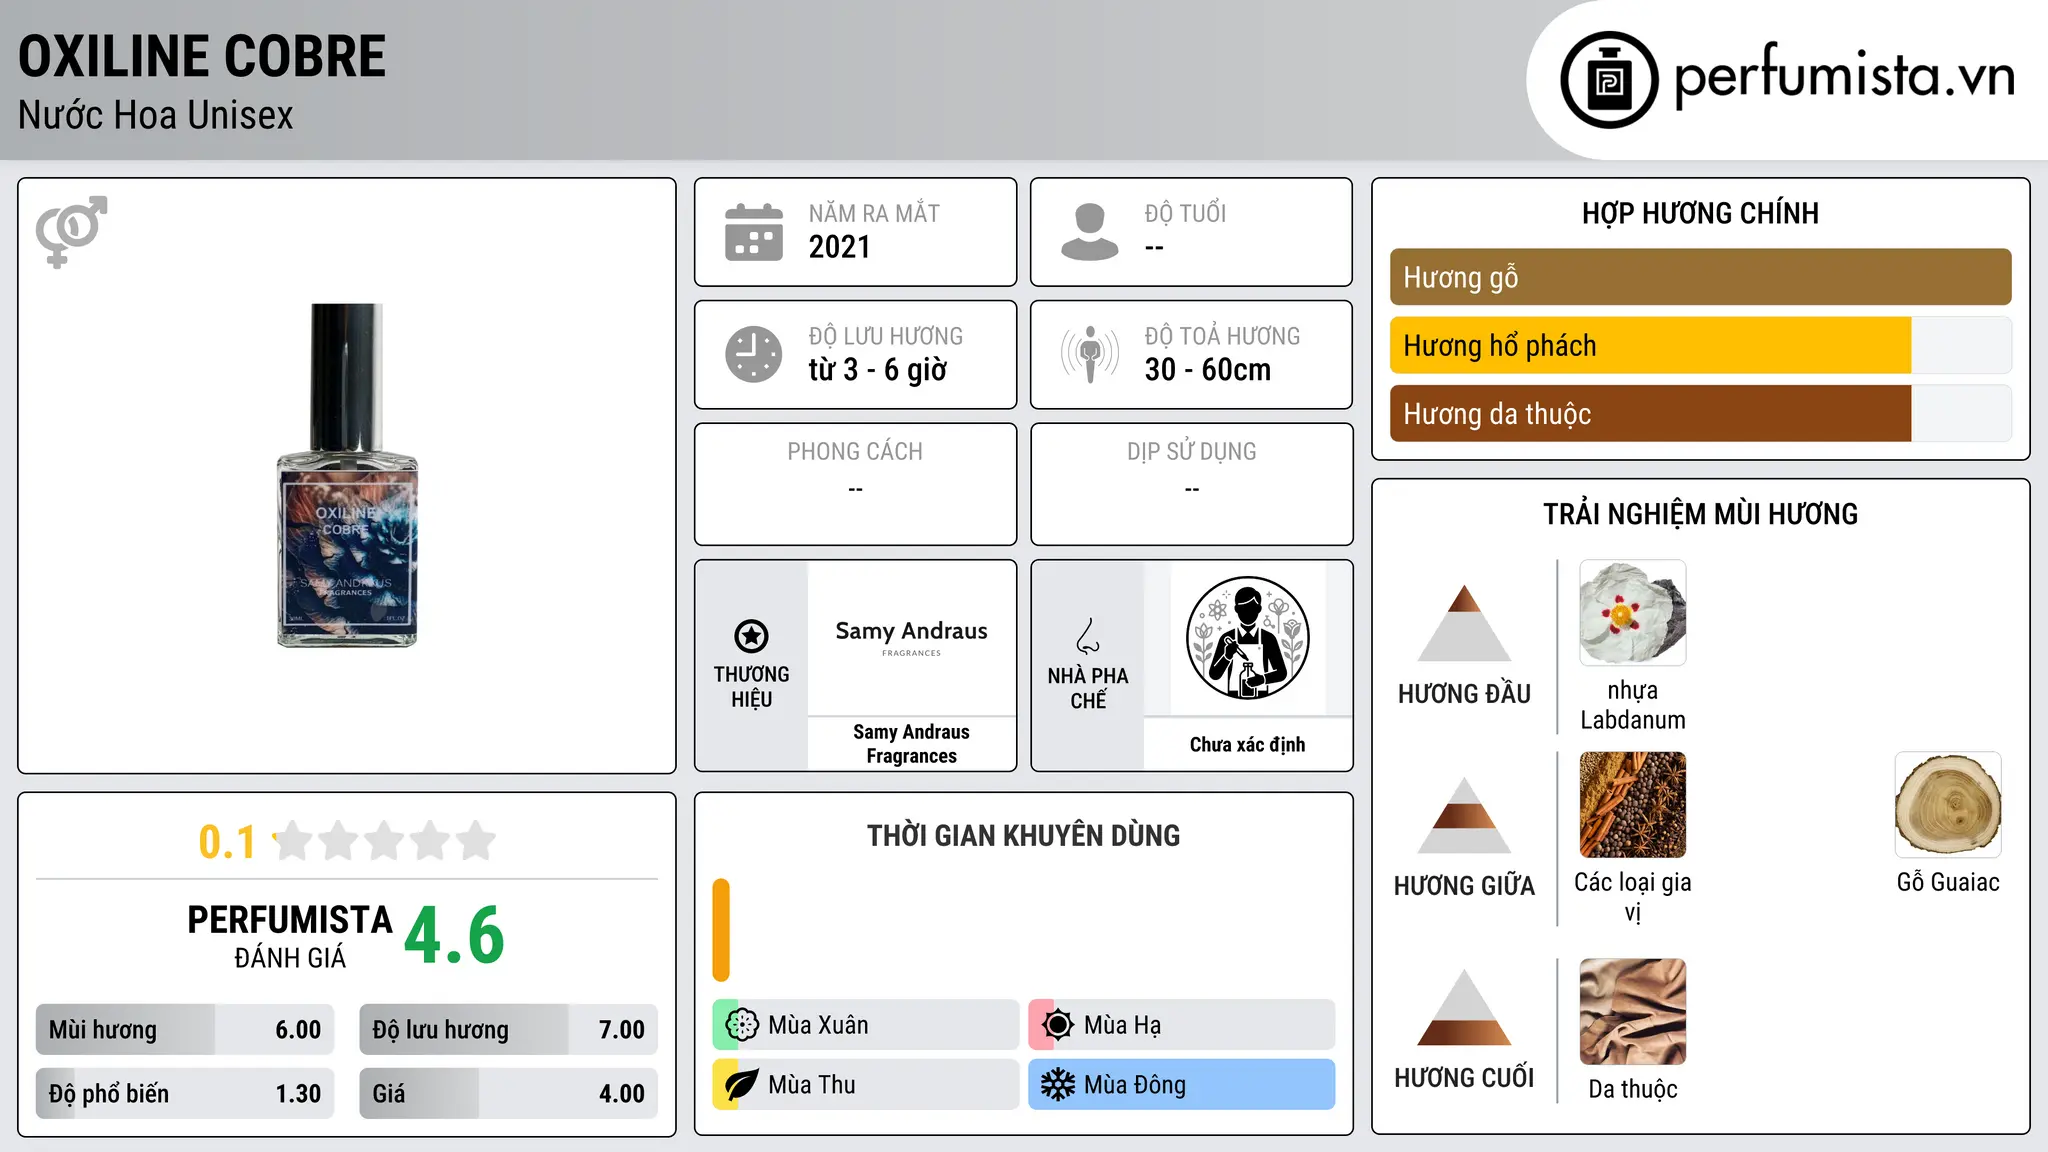Click the 0.1 user rating score
The width and height of the screenshot is (2048, 1152).
[x=227, y=842]
